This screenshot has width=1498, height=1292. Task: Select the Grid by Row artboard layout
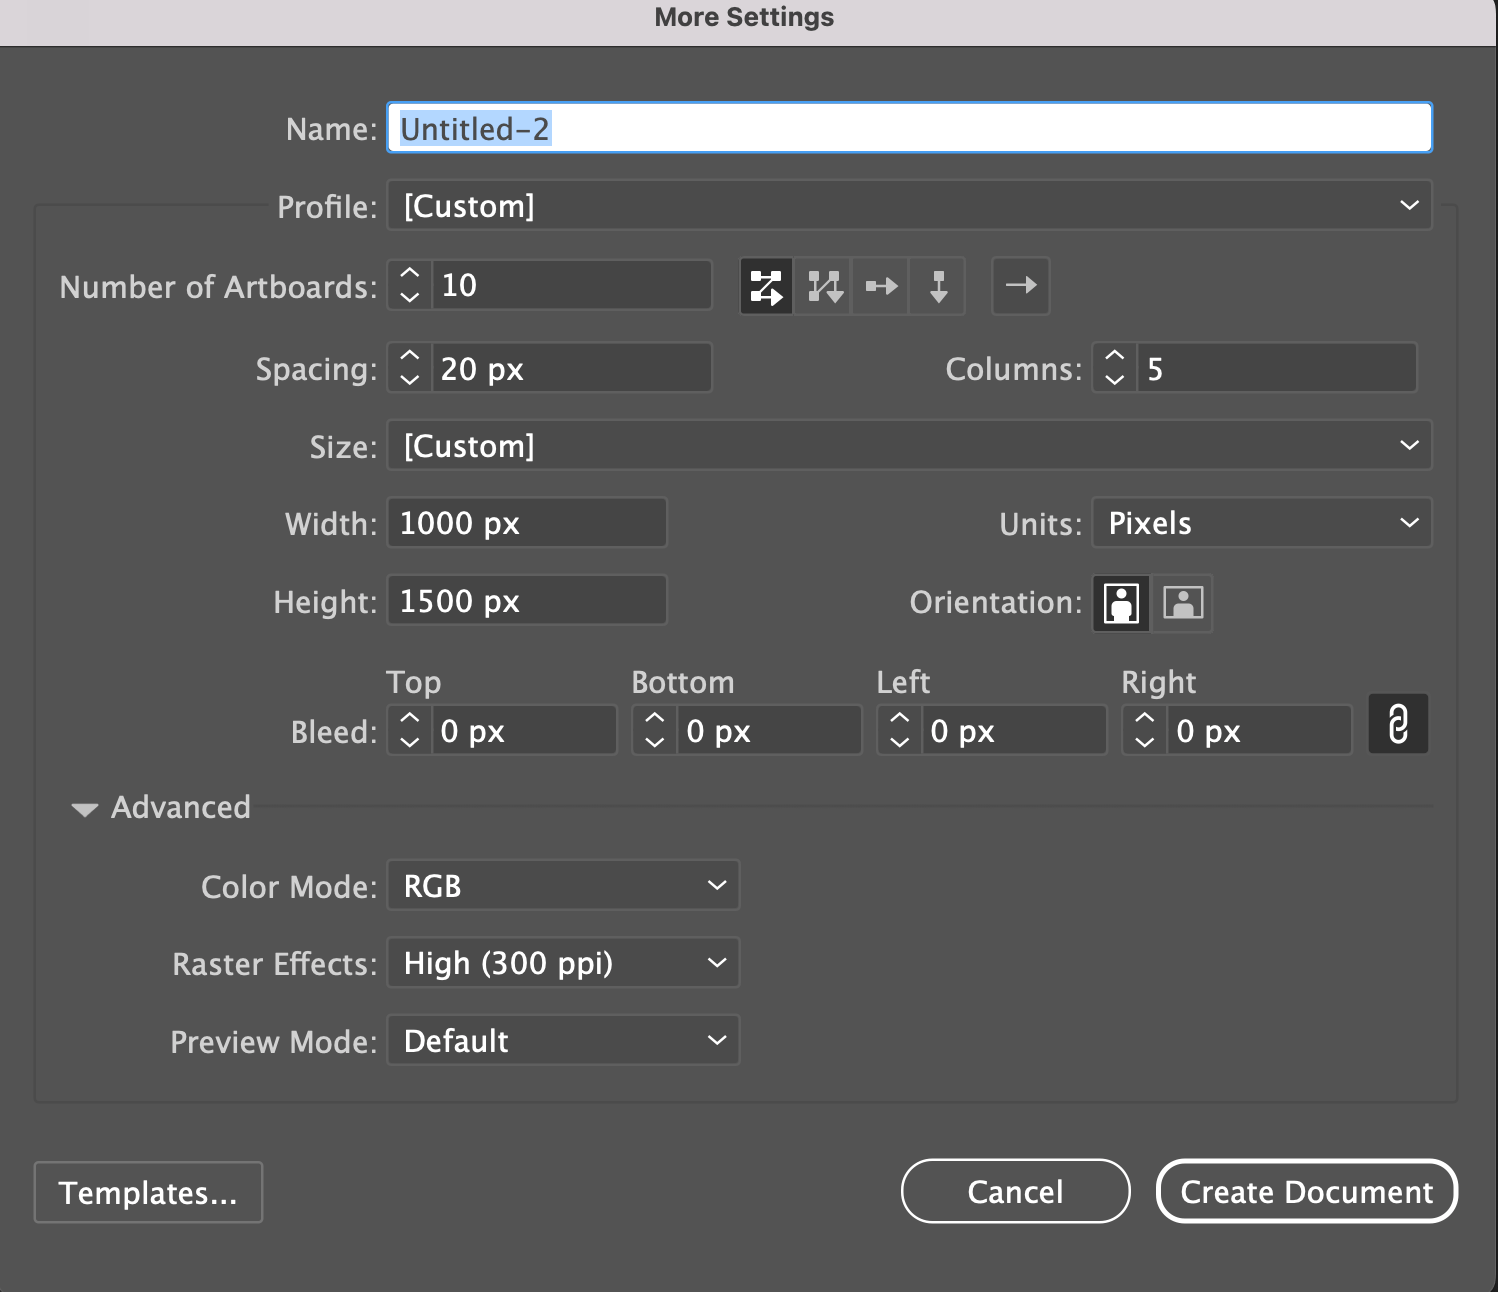tap(765, 286)
